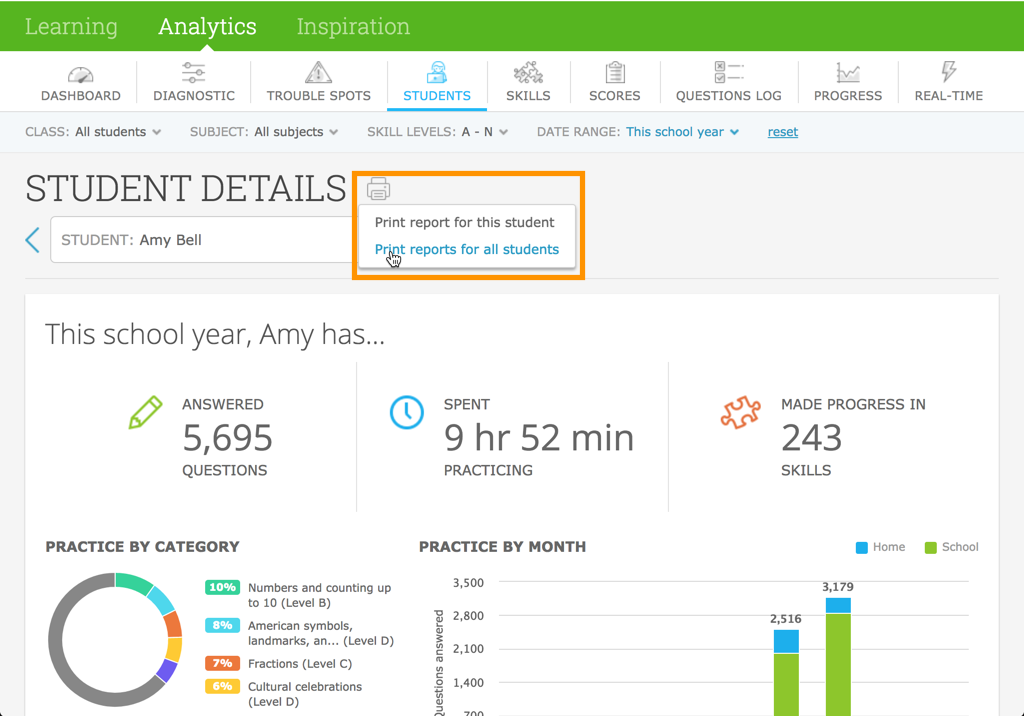Switch to the Inspiration tab

tap(353, 26)
